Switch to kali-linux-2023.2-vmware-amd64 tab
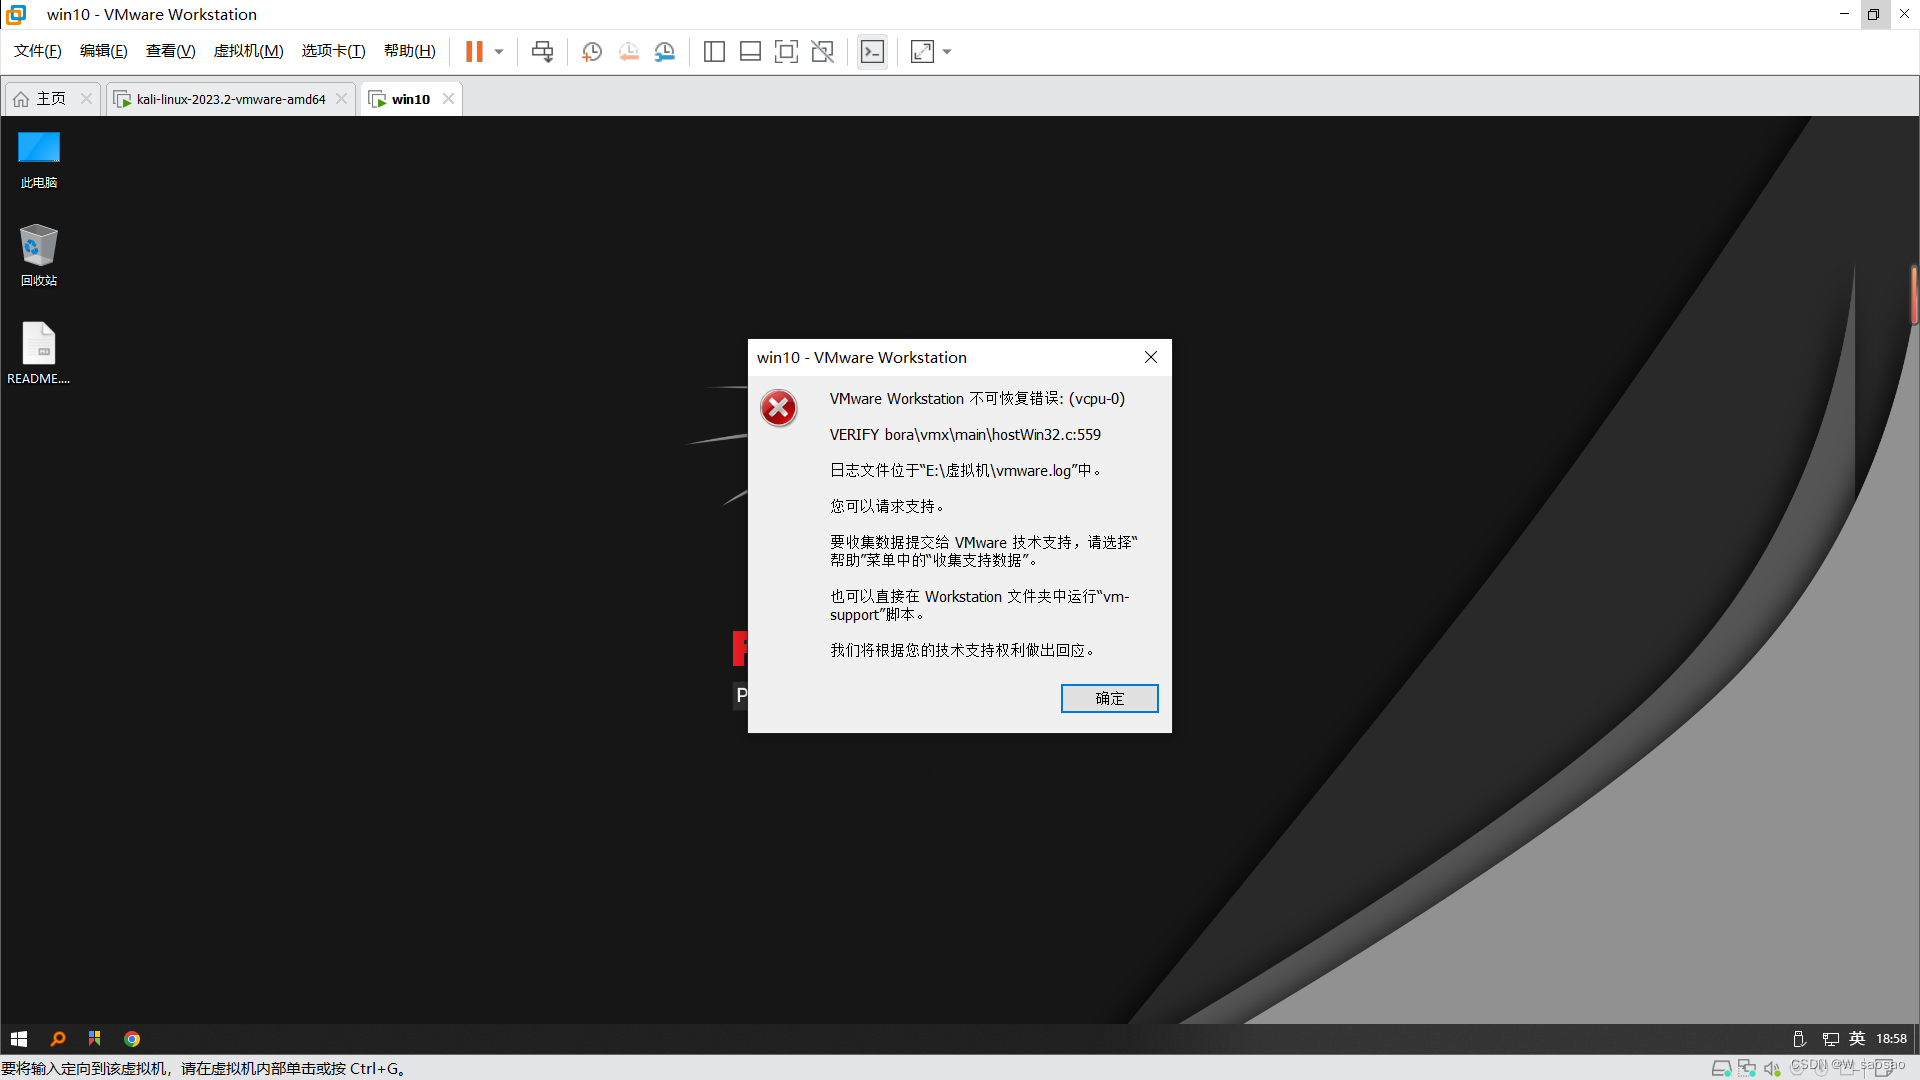 pyautogui.click(x=230, y=99)
